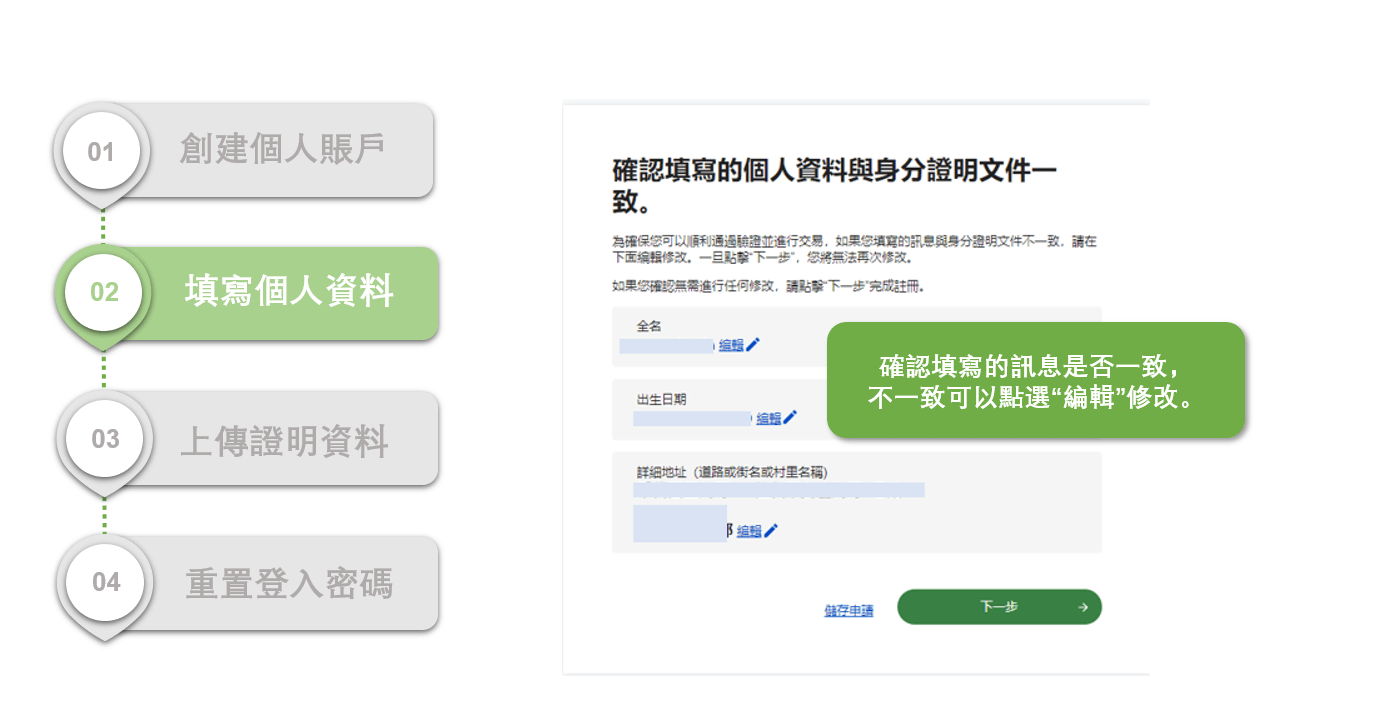Click the 編輯 link next to 出生日期
Image resolution: width=1389 pixels, height=703 pixels.
coord(770,417)
